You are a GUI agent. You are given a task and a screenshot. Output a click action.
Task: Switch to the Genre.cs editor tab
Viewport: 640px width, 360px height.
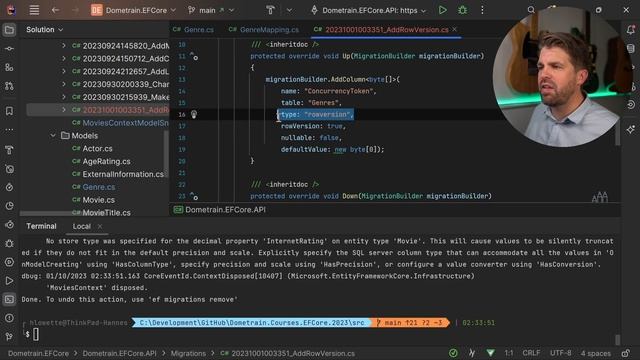click(193, 30)
